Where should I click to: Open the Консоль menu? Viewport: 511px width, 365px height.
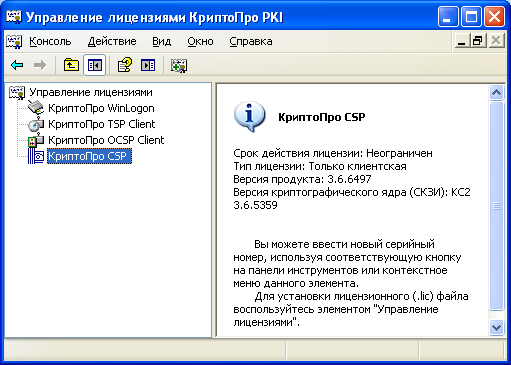(50, 41)
